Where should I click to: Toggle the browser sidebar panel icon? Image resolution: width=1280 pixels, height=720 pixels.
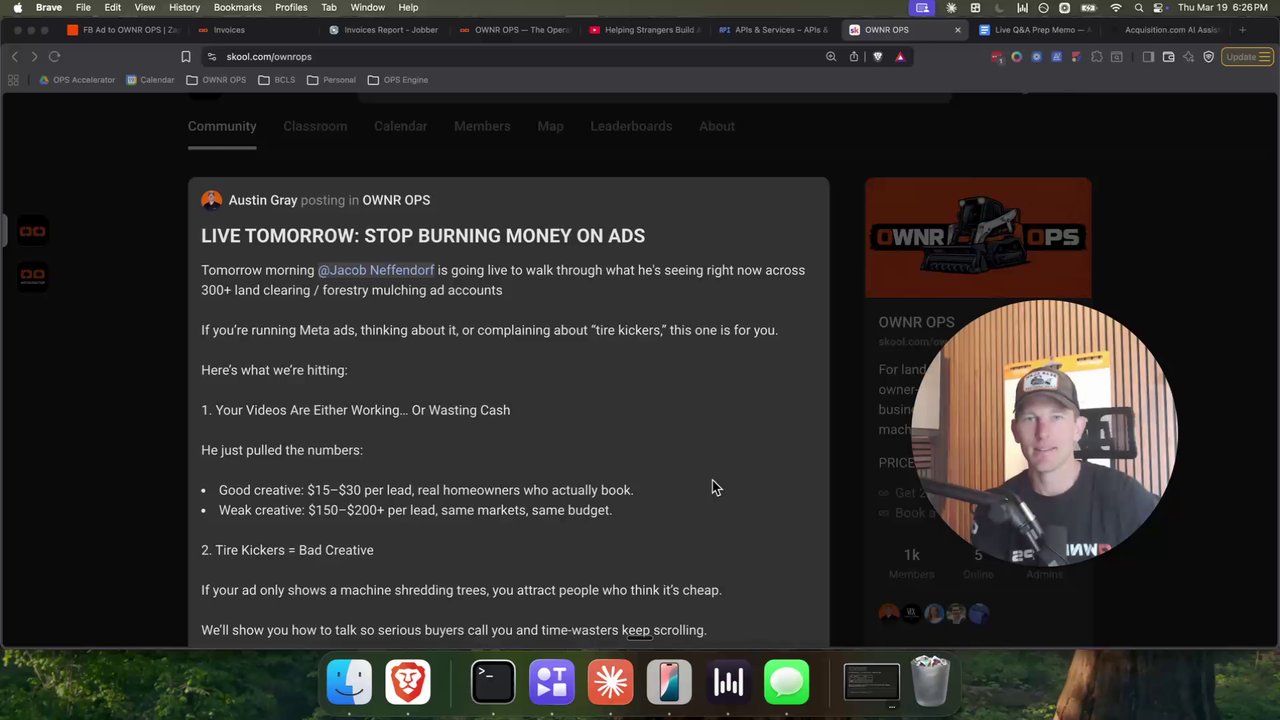click(1147, 57)
